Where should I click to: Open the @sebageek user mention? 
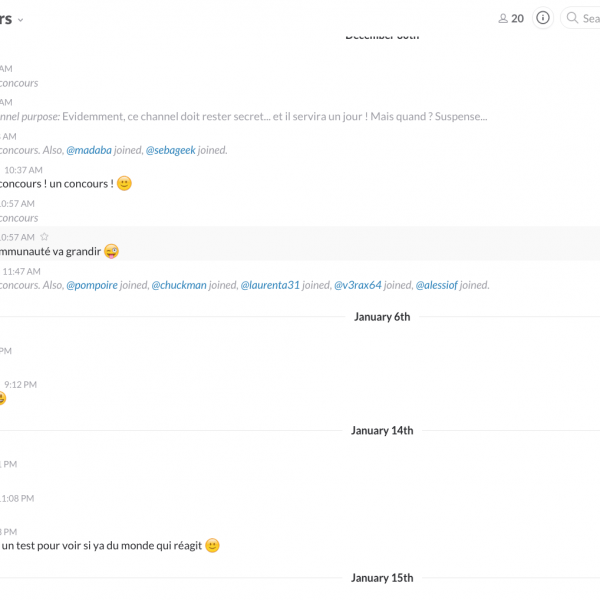pyautogui.click(x=171, y=150)
